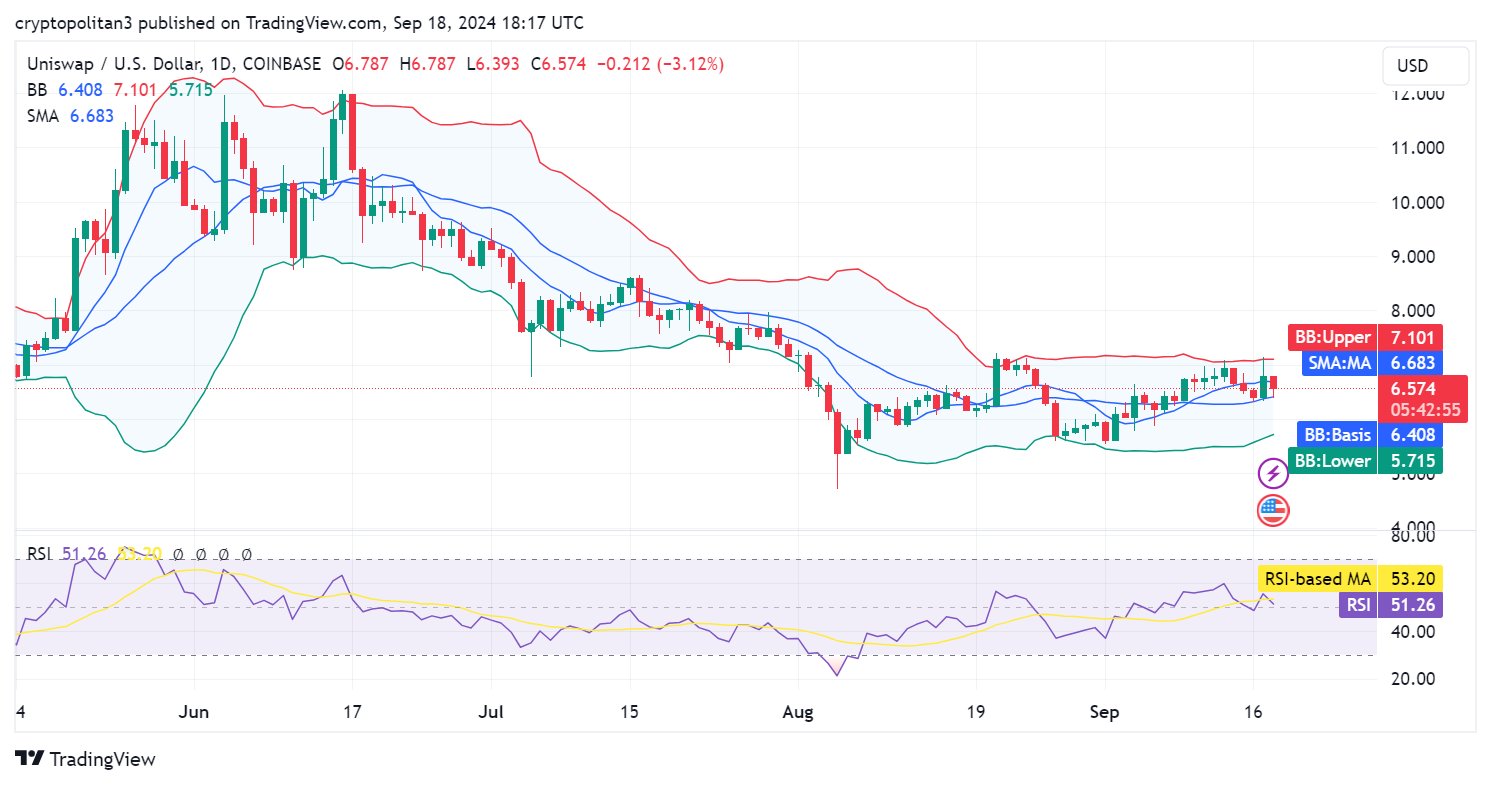Click the −0.212 (−3.12%) change value
The image size is (1491, 785).
point(660,64)
